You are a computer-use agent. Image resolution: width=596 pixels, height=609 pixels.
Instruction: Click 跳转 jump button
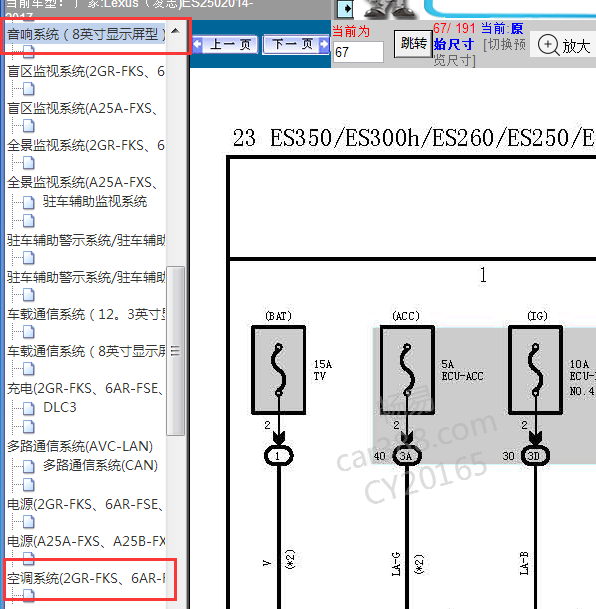click(414, 44)
